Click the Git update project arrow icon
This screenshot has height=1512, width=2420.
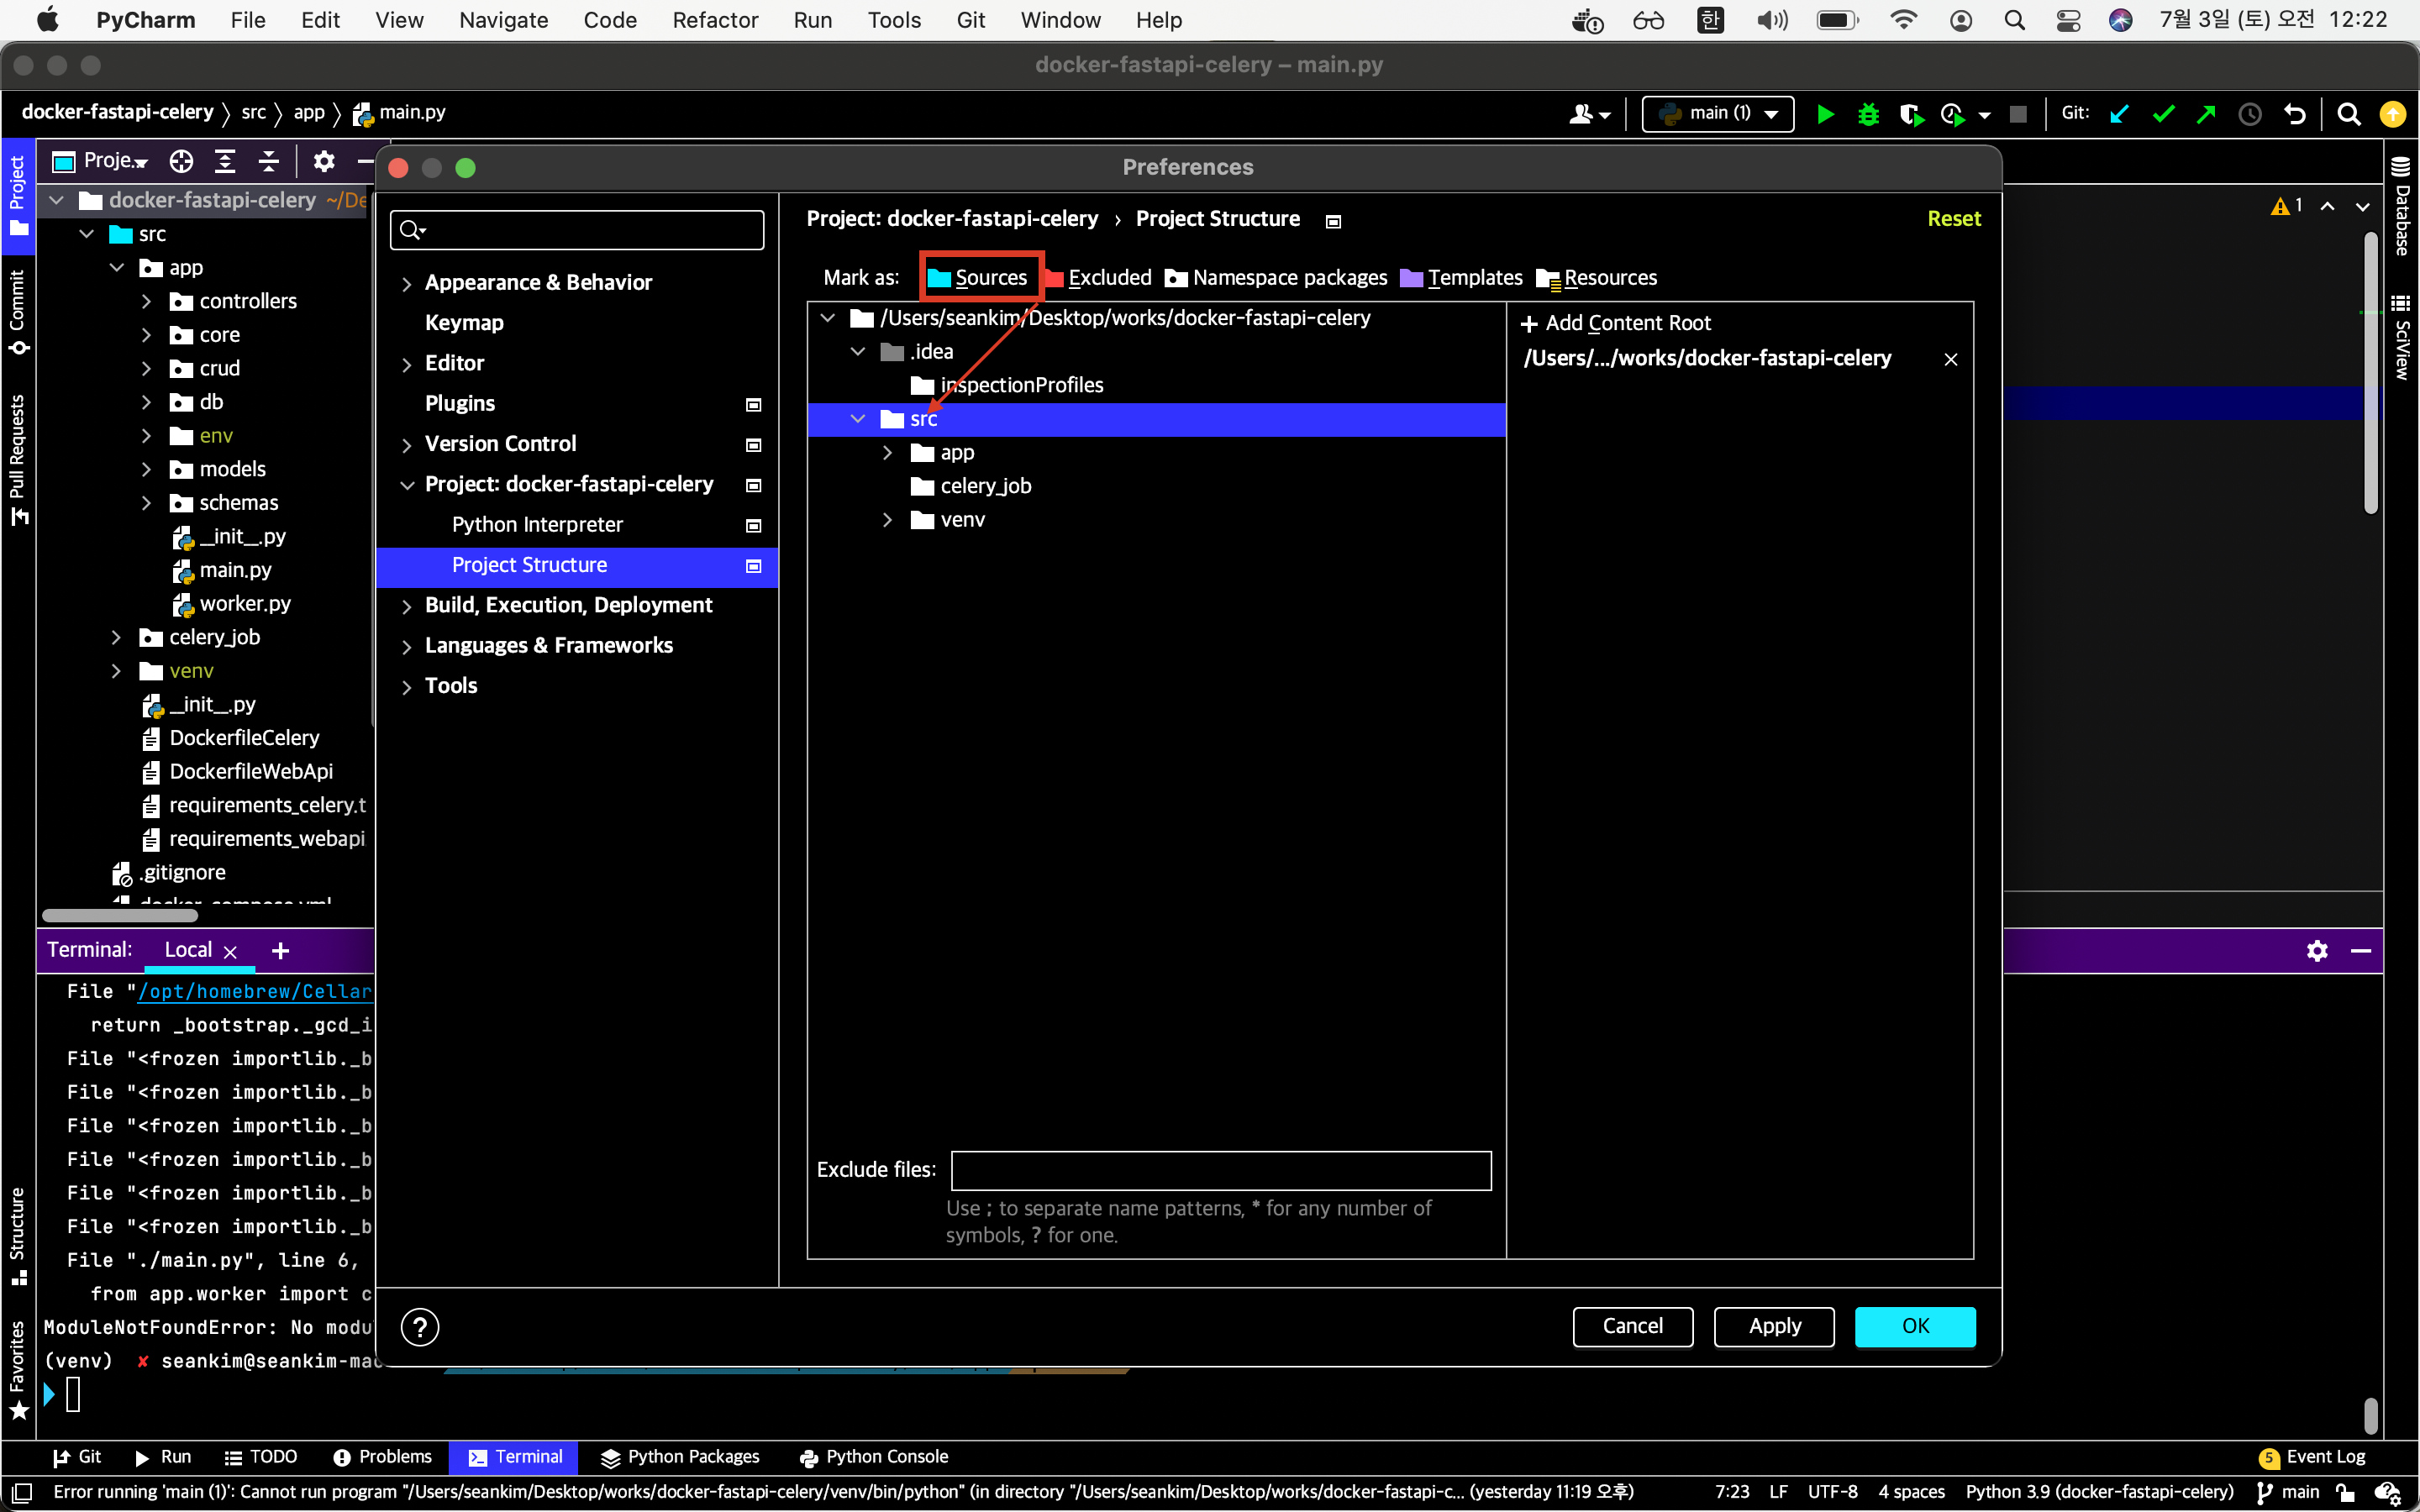[x=2119, y=114]
